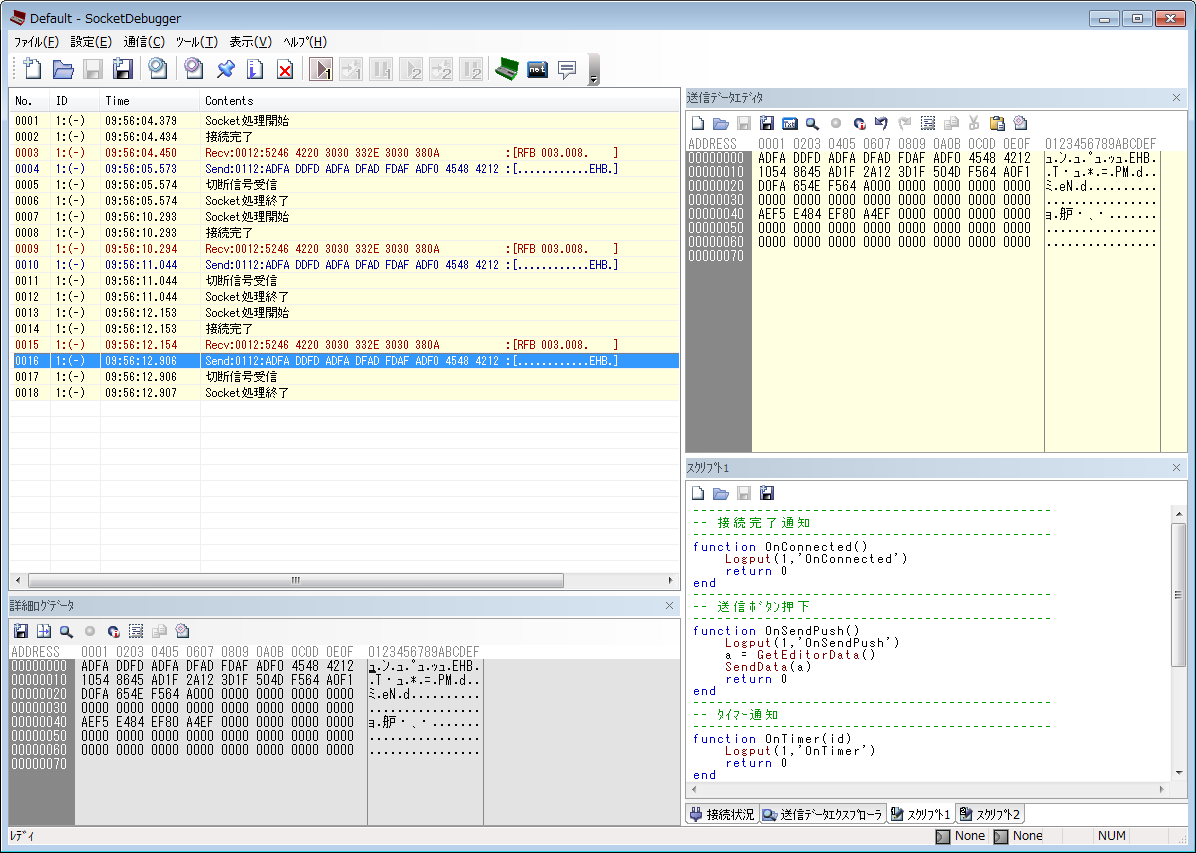This screenshot has width=1196, height=853.
Task: Click the info icon in the detail log toolbar
Action: tap(114, 631)
